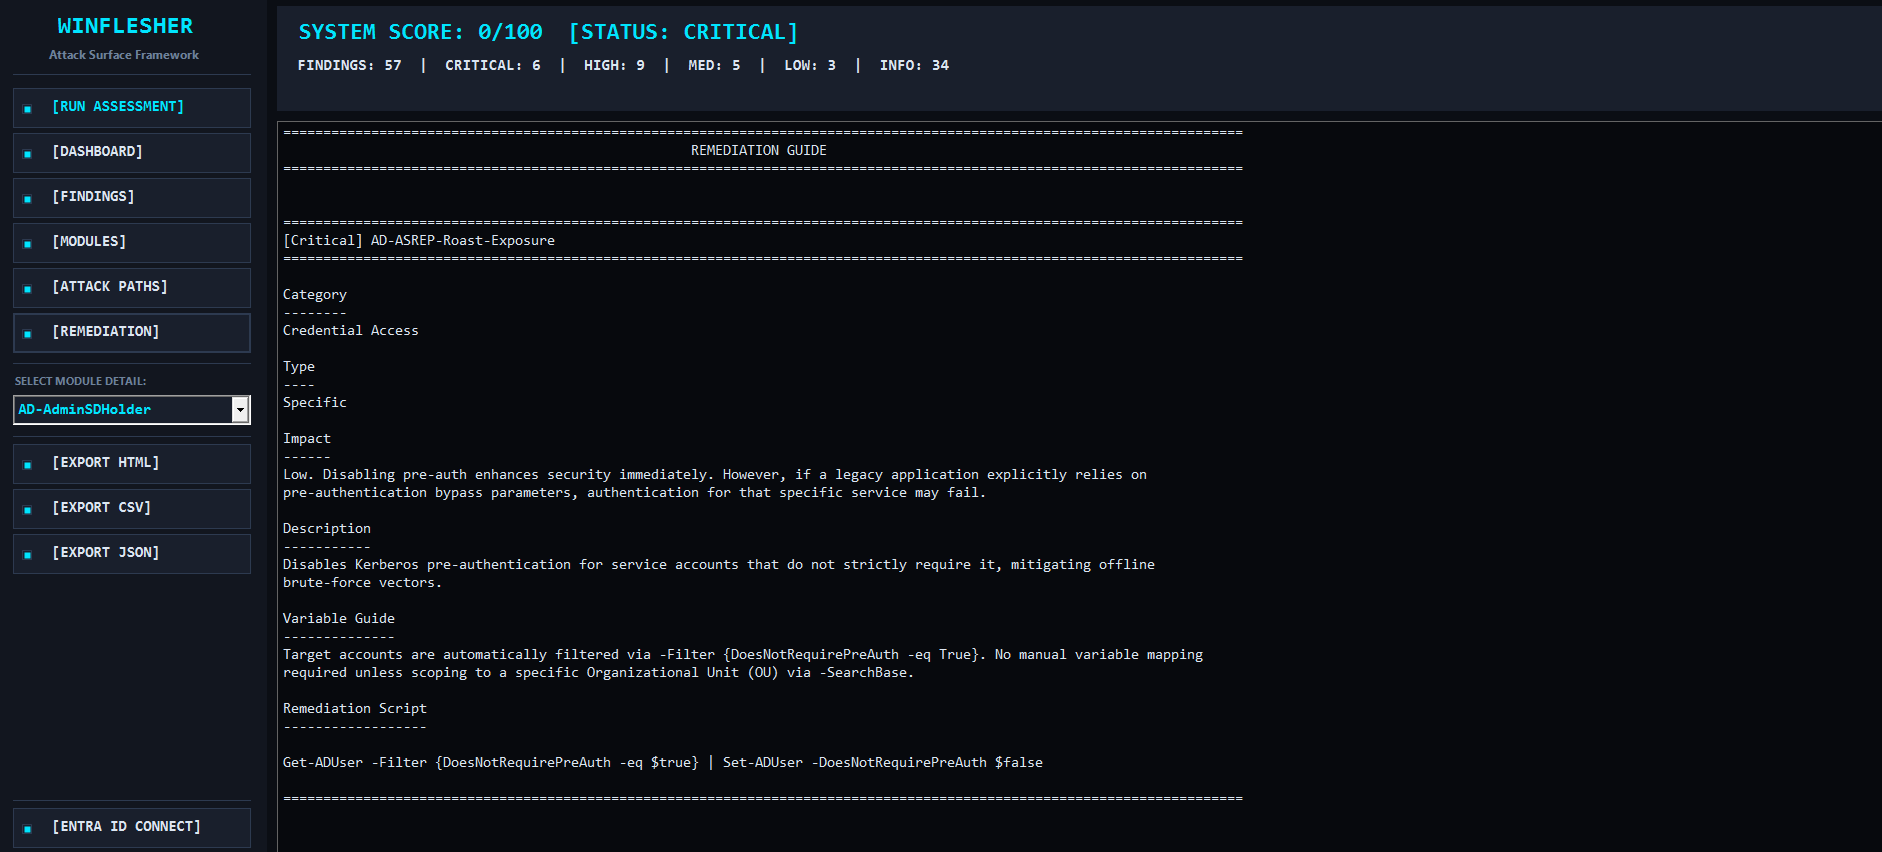Click the 'CRITICAL: 6' counter
Viewport: 1882px width, 852px height.
pyautogui.click(x=492, y=65)
